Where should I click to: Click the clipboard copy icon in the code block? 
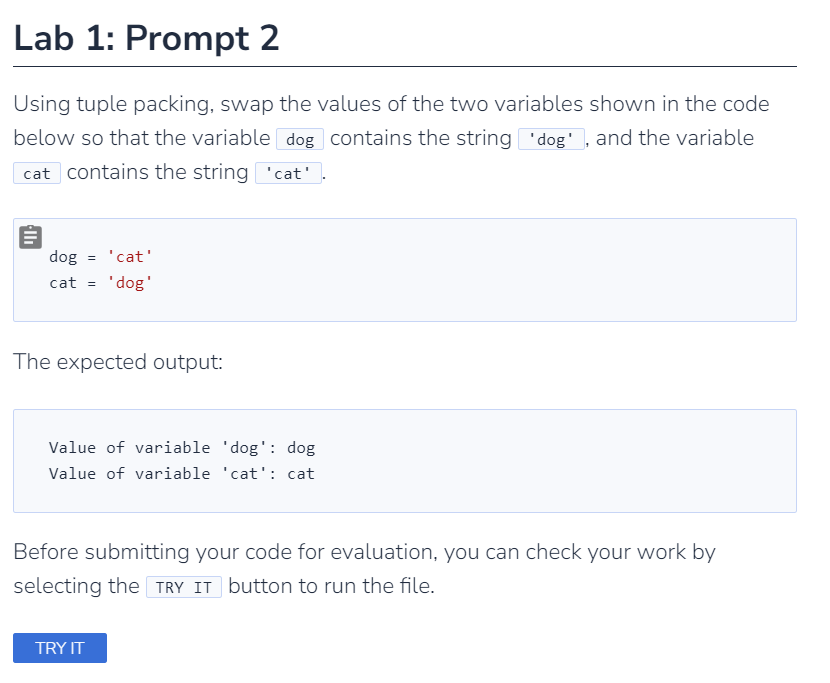click(30, 237)
